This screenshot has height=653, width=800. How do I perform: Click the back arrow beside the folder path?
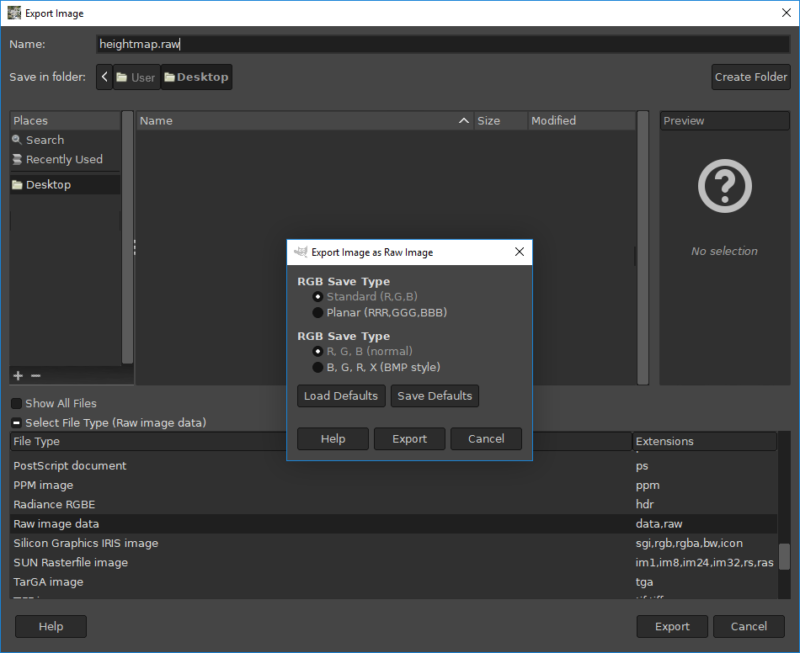click(x=105, y=77)
